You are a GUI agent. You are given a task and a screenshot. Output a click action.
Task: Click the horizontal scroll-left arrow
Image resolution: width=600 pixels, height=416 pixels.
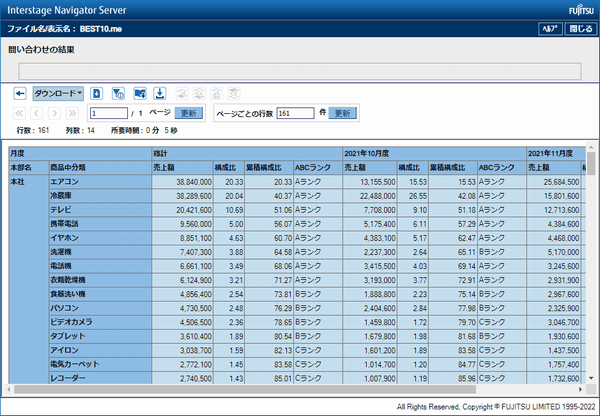pos(8,389)
